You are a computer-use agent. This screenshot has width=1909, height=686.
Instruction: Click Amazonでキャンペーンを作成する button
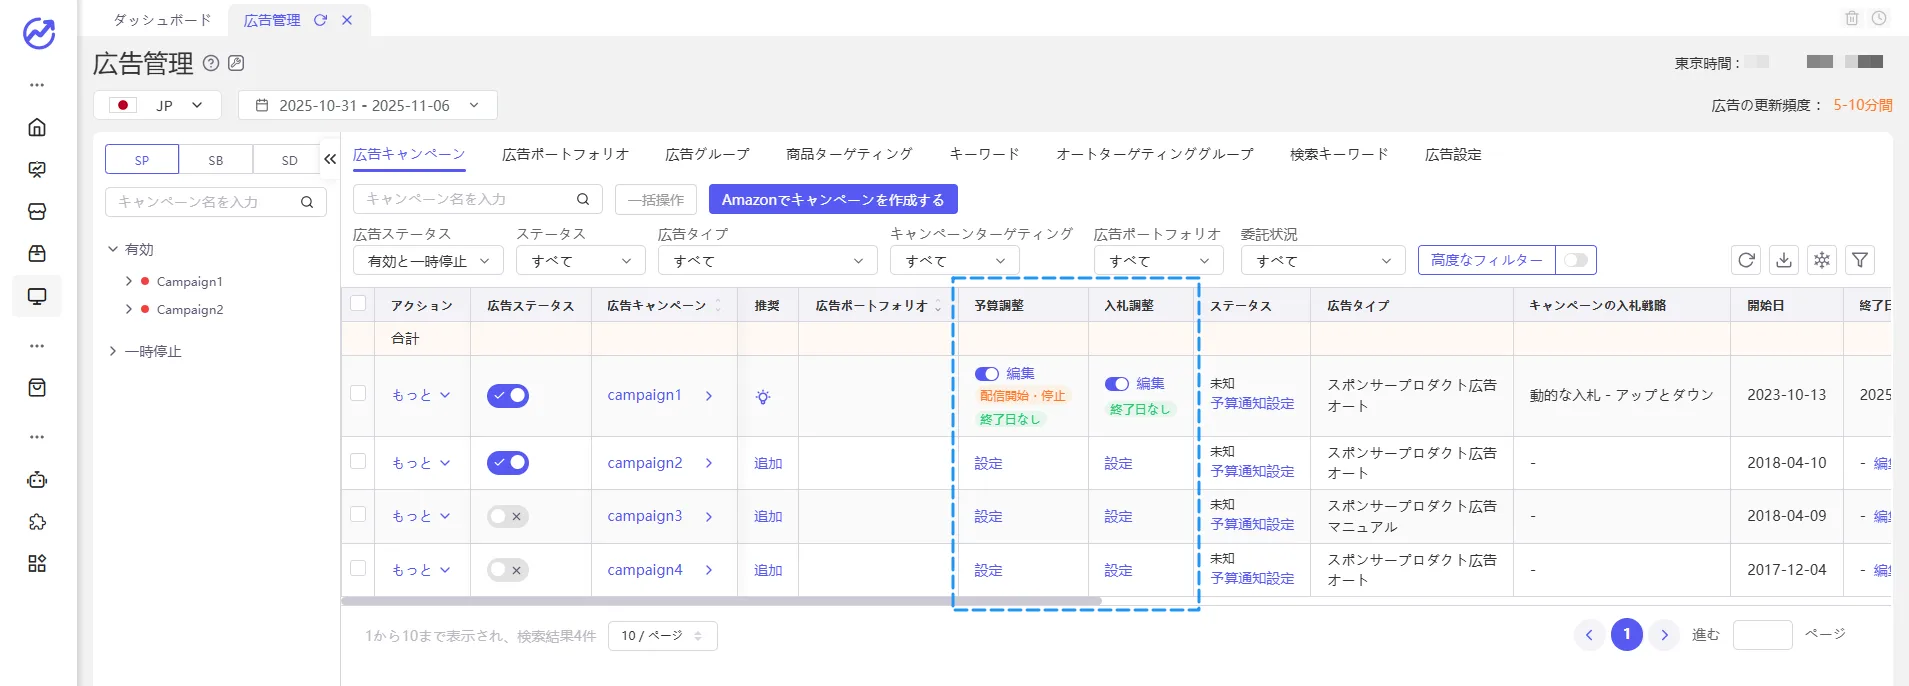[x=833, y=199]
